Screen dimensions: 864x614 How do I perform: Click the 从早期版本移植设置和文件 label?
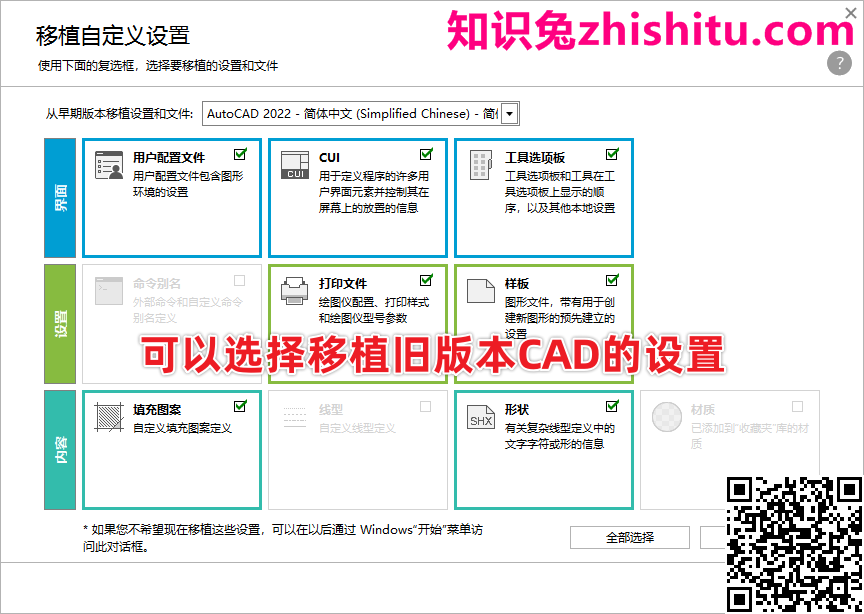click(x=120, y=114)
